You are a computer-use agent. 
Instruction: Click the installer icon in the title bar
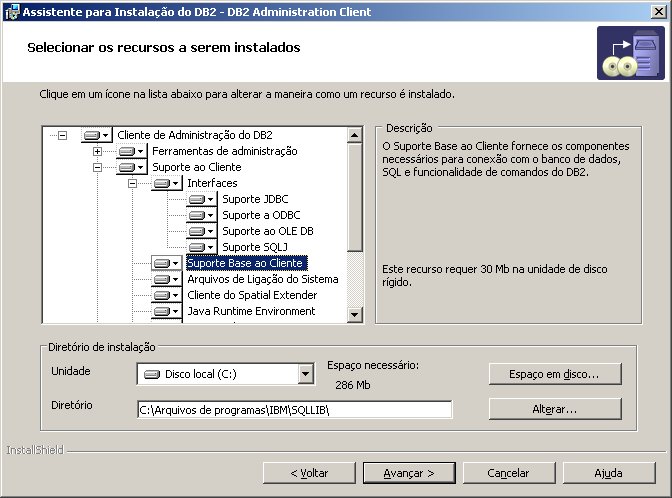pos(12,12)
